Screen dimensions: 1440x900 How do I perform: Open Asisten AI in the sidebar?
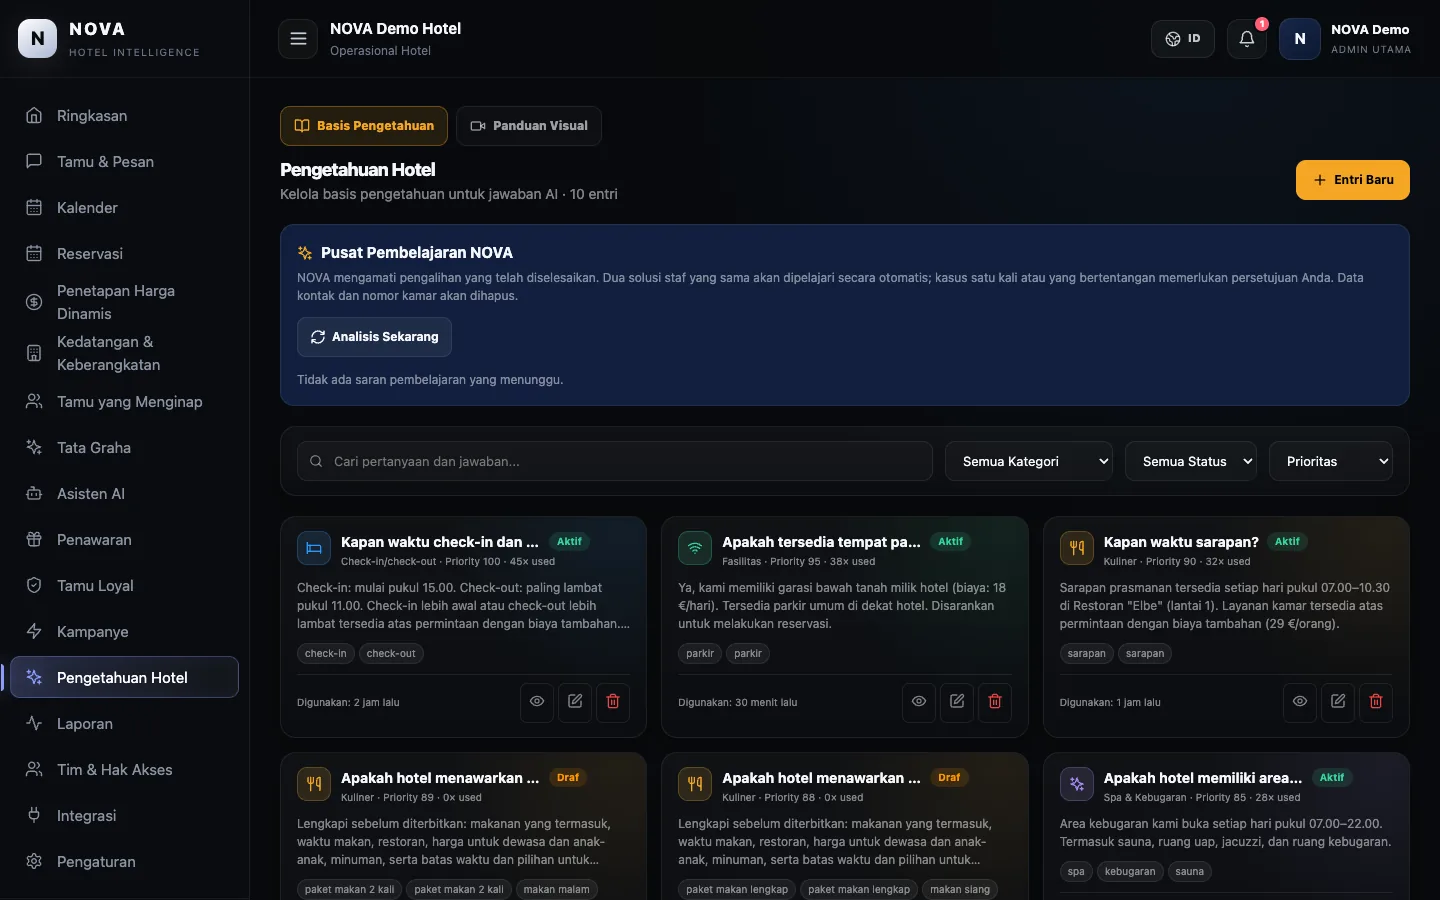click(x=124, y=494)
